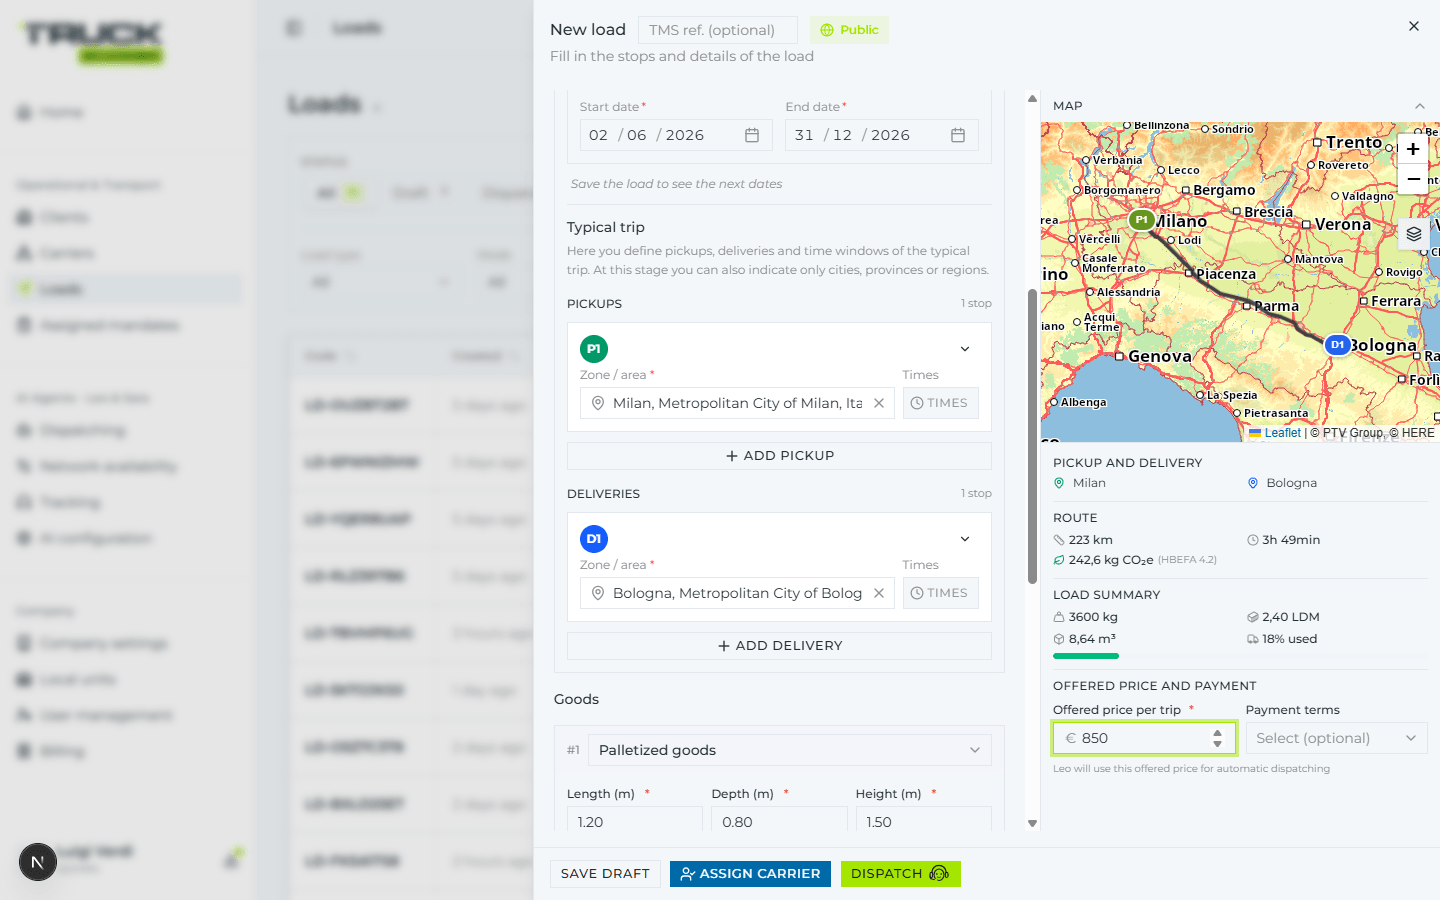Screen dimensions: 1440x900
Task: Collapse the MAP section
Action: coord(1419,106)
